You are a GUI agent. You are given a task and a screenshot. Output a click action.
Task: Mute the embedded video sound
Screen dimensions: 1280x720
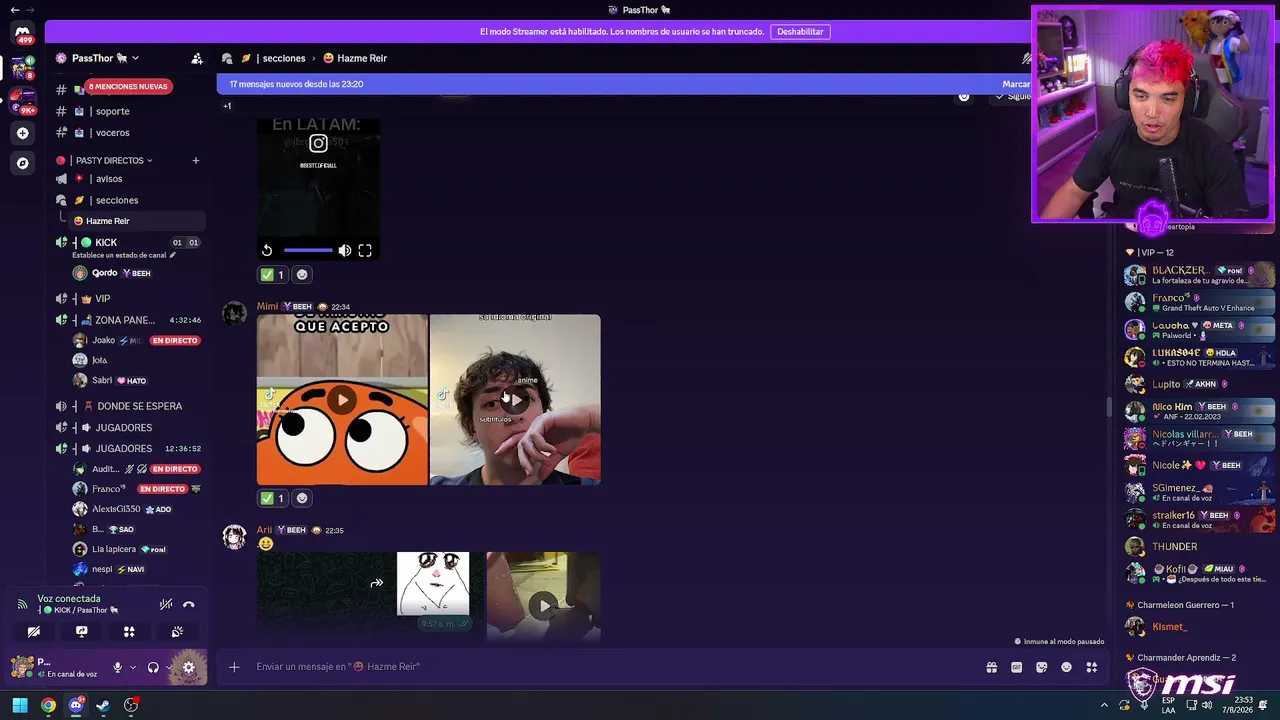pos(344,251)
